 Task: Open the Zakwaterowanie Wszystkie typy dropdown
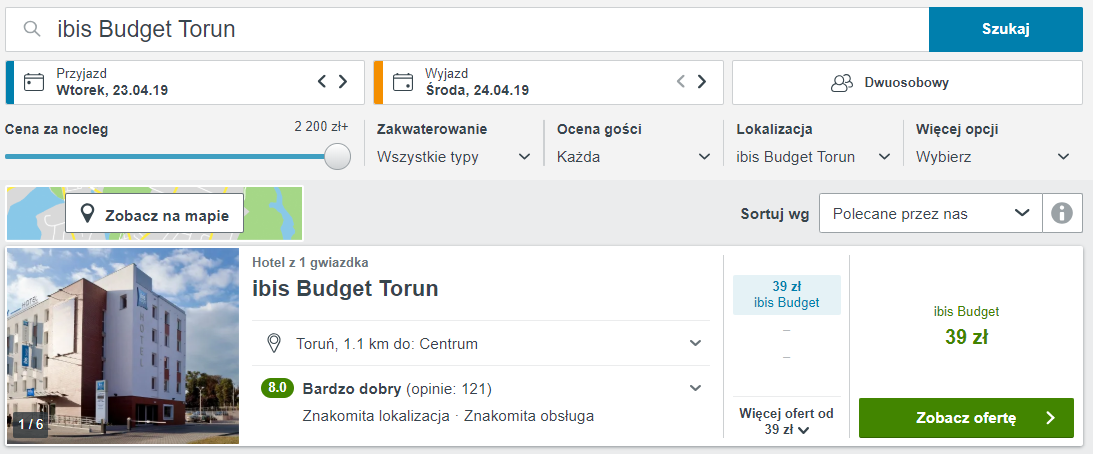pyautogui.click(x=454, y=157)
